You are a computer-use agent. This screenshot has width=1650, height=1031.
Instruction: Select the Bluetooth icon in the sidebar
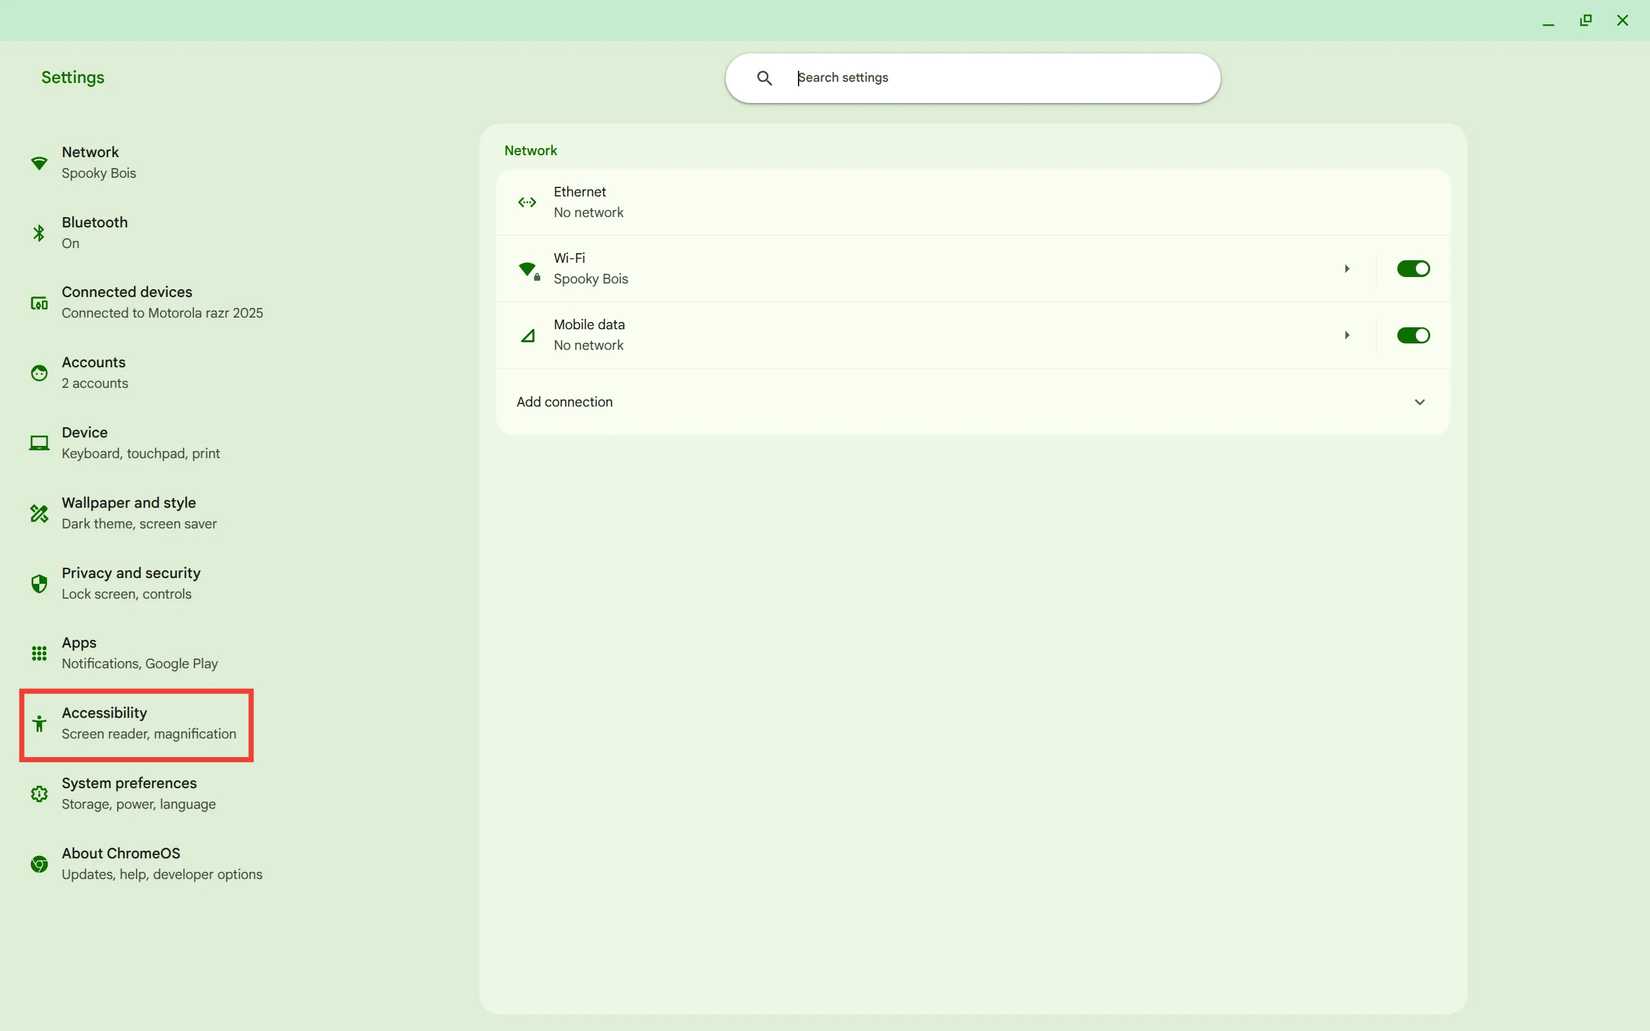click(x=39, y=232)
